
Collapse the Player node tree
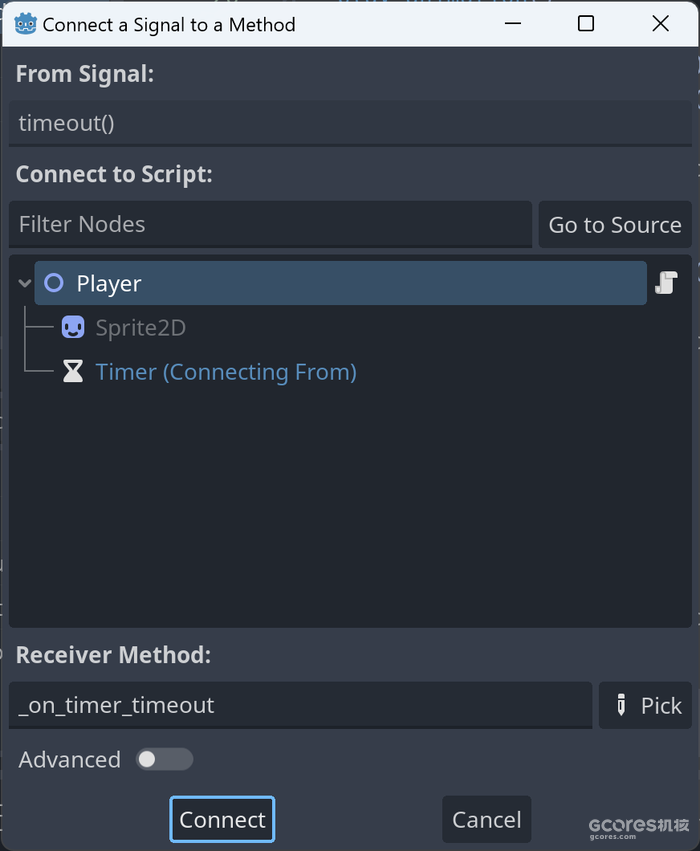[x=24, y=283]
